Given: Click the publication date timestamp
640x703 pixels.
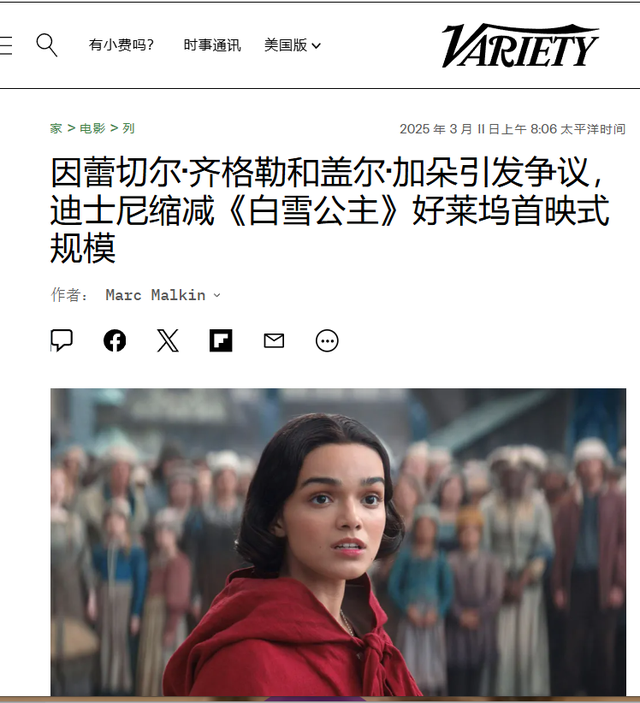Looking at the screenshot, I should [513, 129].
